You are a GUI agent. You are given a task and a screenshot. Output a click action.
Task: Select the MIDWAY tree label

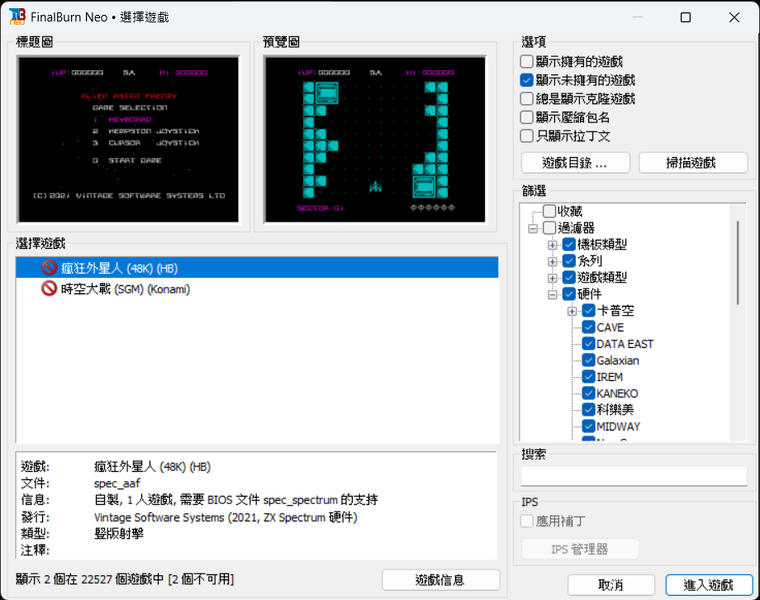coord(618,426)
